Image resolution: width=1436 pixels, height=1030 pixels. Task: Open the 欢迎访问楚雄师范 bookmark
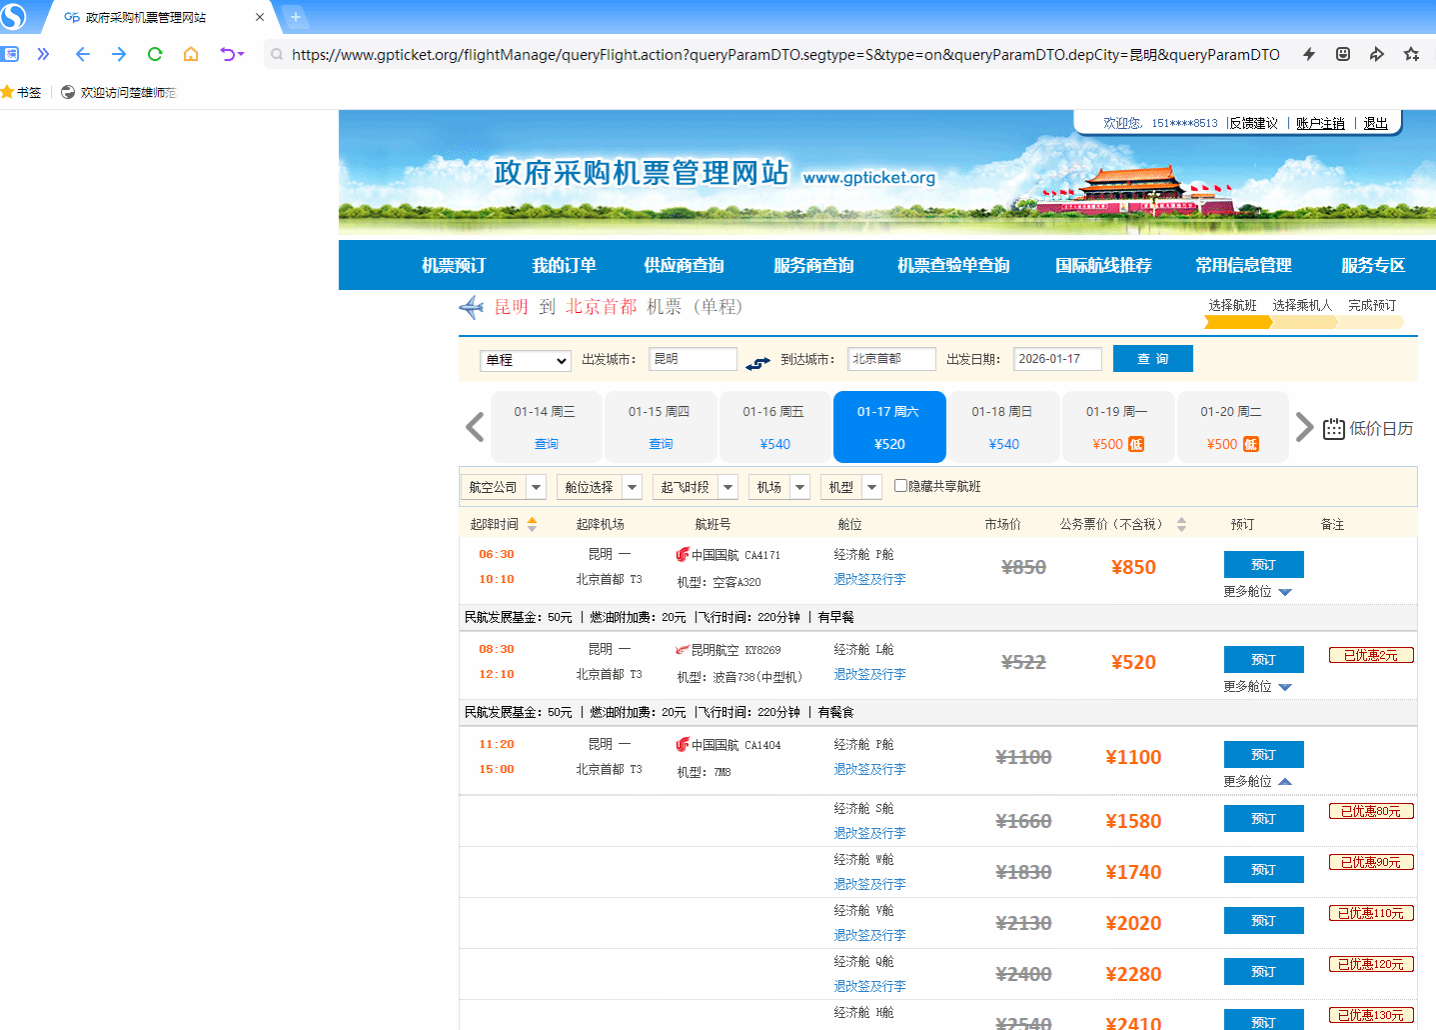click(x=118, y=92)
